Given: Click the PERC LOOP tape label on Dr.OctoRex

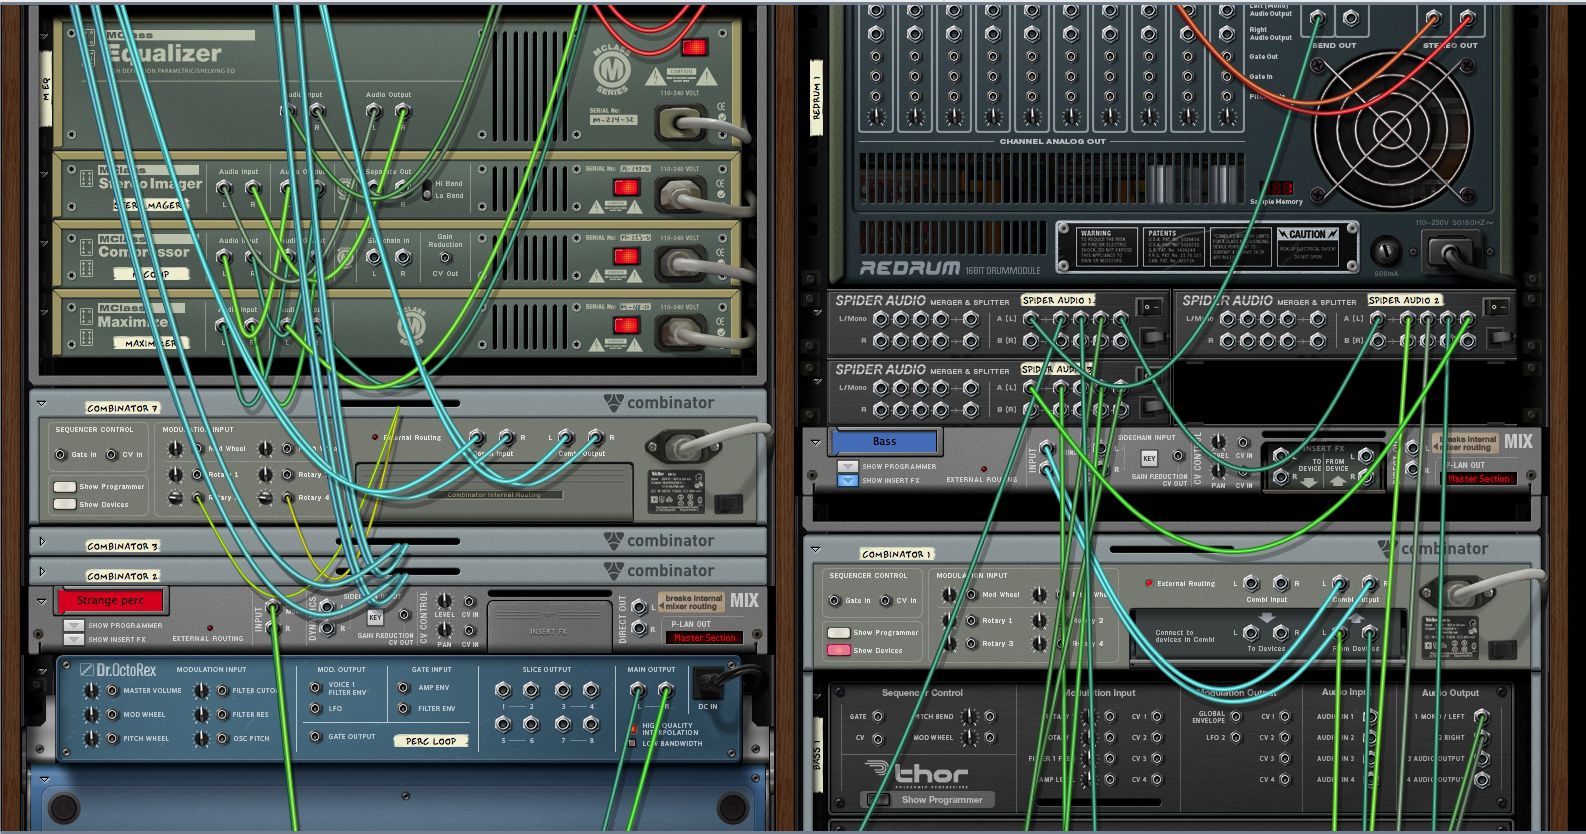Looking at the screenshot, I should pyautogui.click(x=431, y=741).
